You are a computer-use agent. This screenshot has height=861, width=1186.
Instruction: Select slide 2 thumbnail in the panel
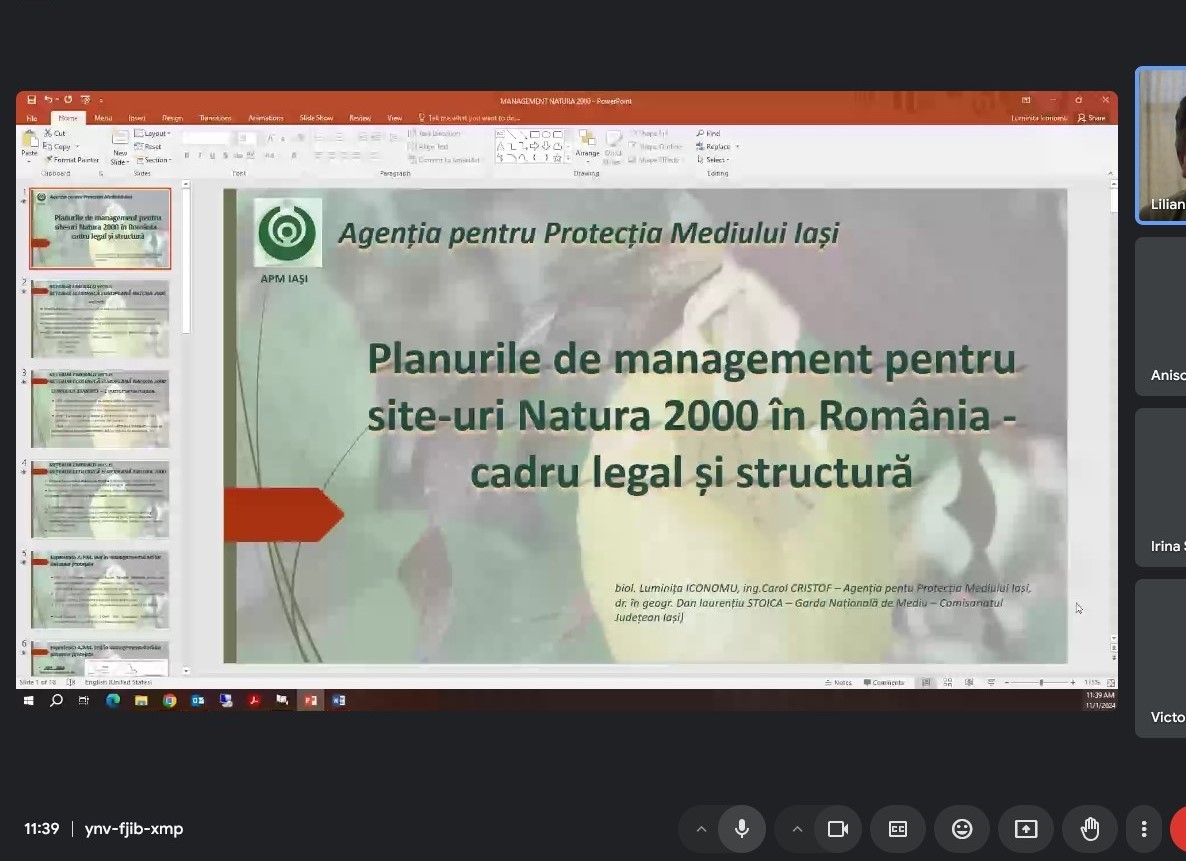100,319
